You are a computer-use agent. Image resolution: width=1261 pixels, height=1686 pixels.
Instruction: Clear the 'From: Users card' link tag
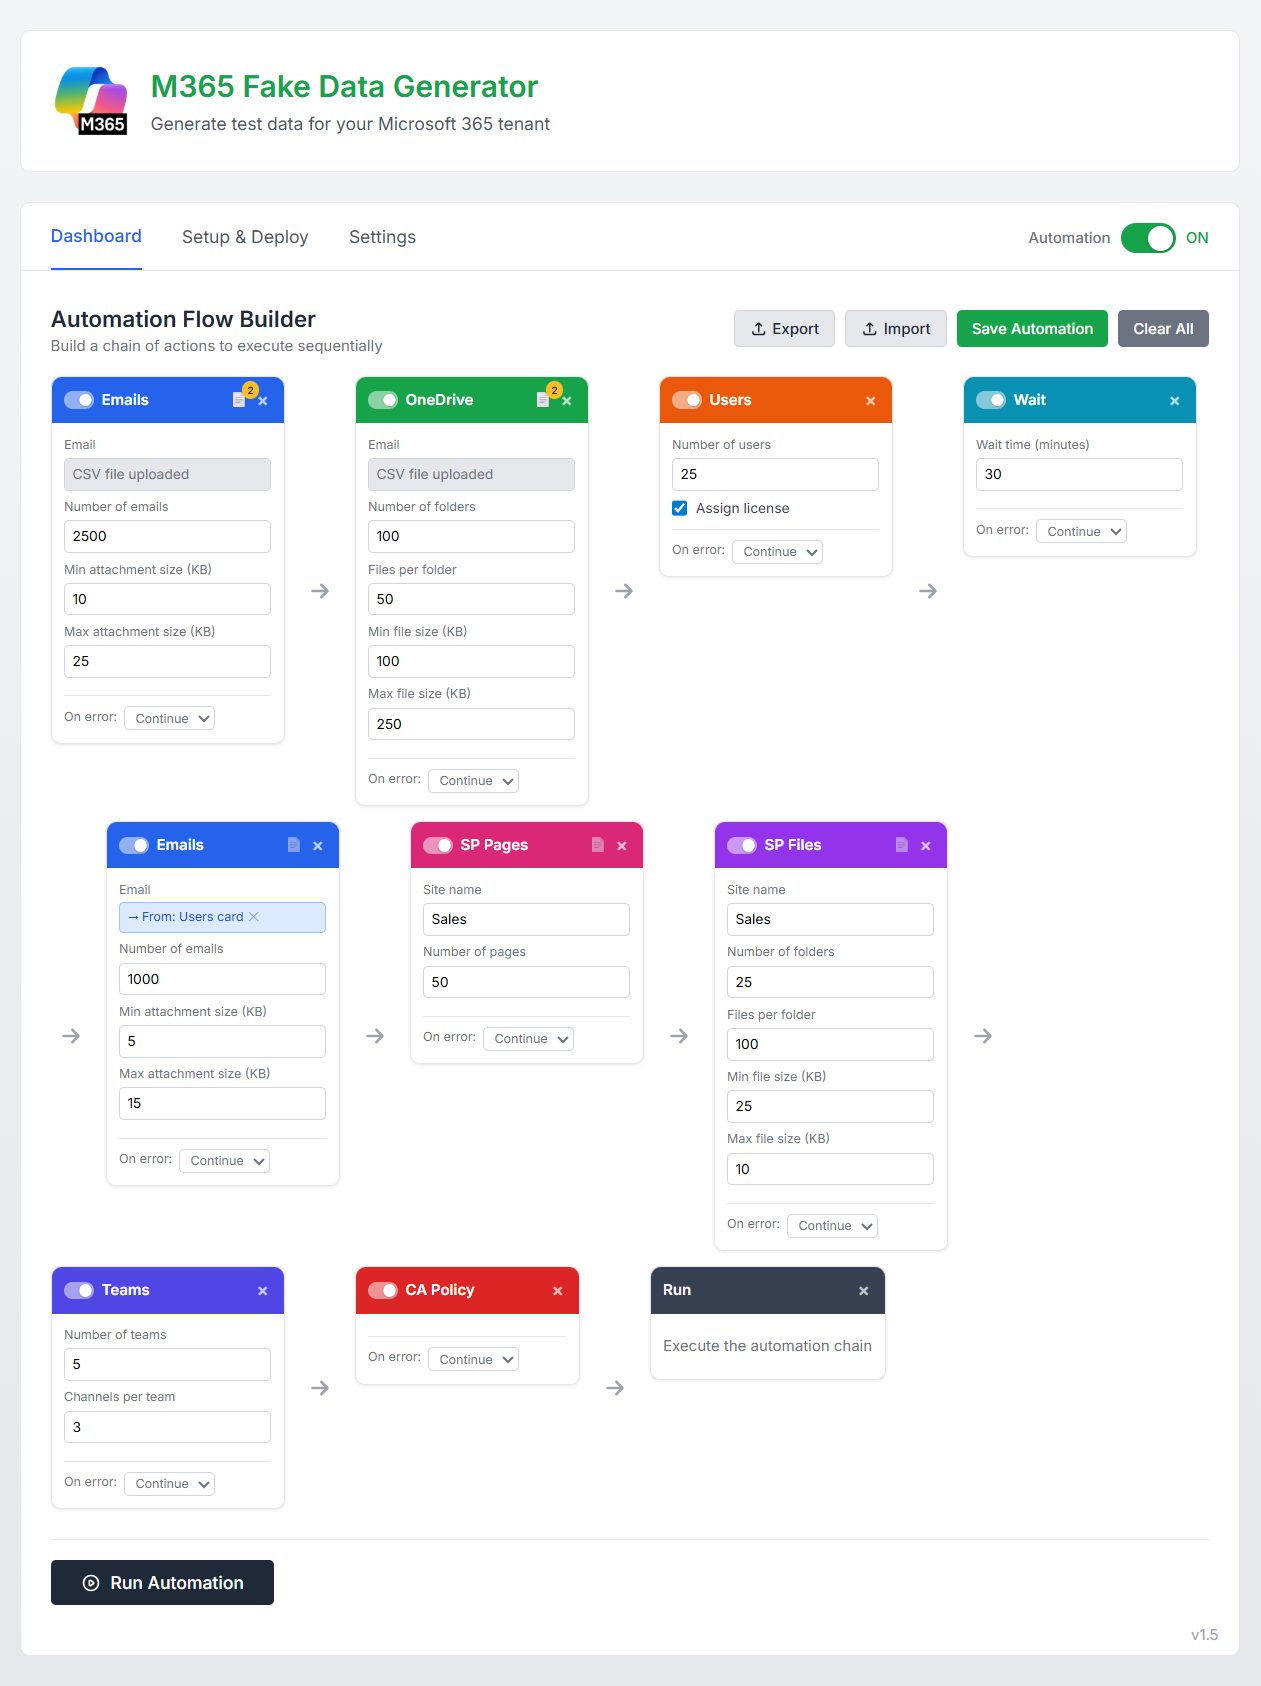pyautogui.click(x=254, y=917)
